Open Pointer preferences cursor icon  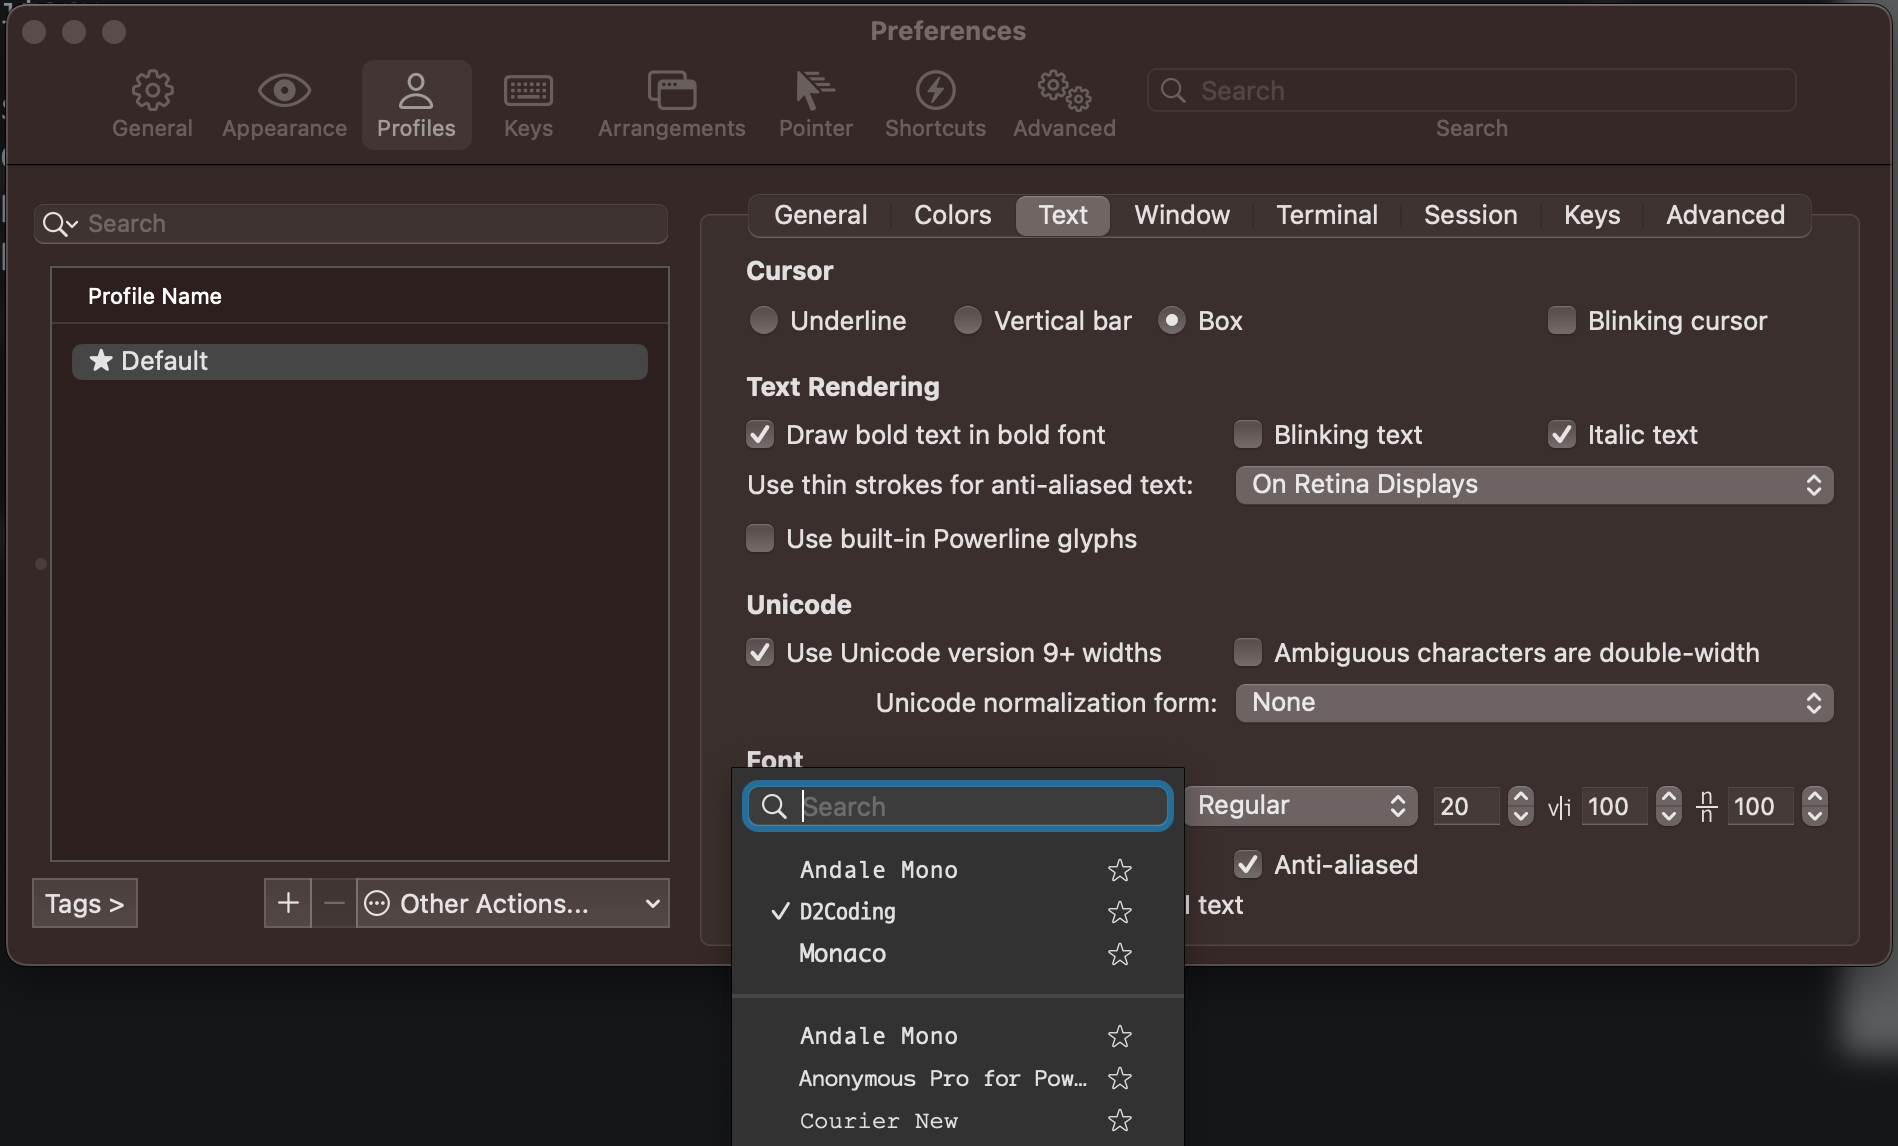[815, 91]
